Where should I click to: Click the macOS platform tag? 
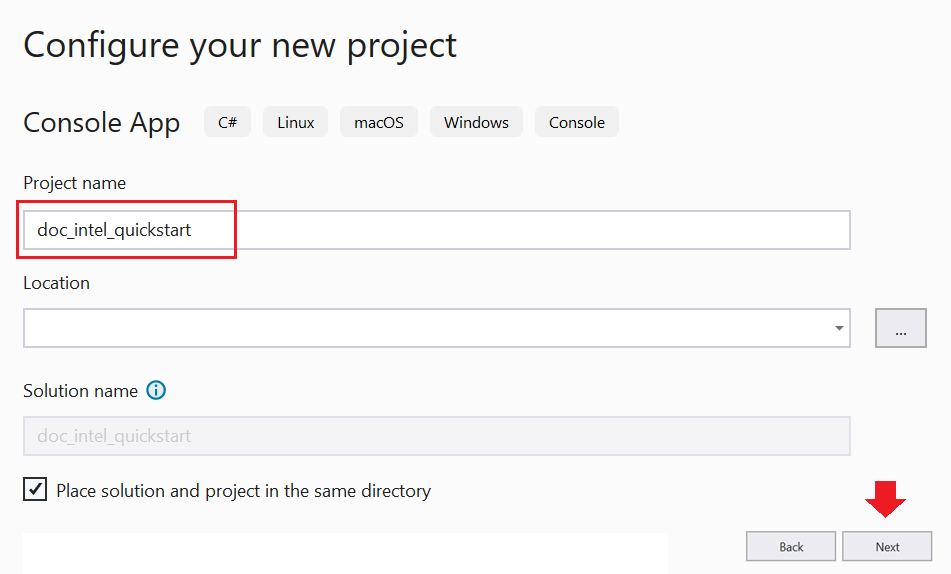pyautogui.click(x=379, y=122)
